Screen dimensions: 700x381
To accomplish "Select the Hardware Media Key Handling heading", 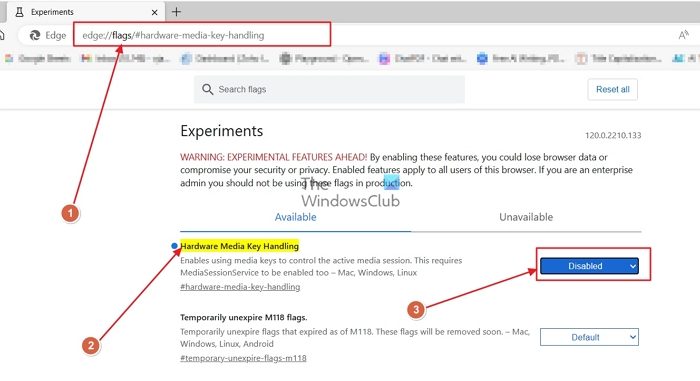I will click(x=239, y=246).
